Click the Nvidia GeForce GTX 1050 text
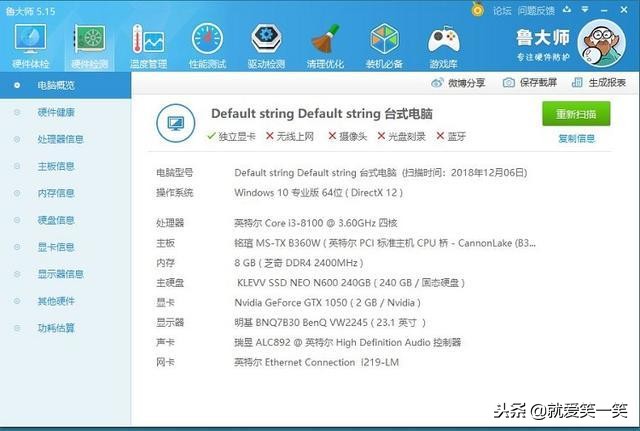The height and width of the screenshot is (431, 640). (327, 303)
